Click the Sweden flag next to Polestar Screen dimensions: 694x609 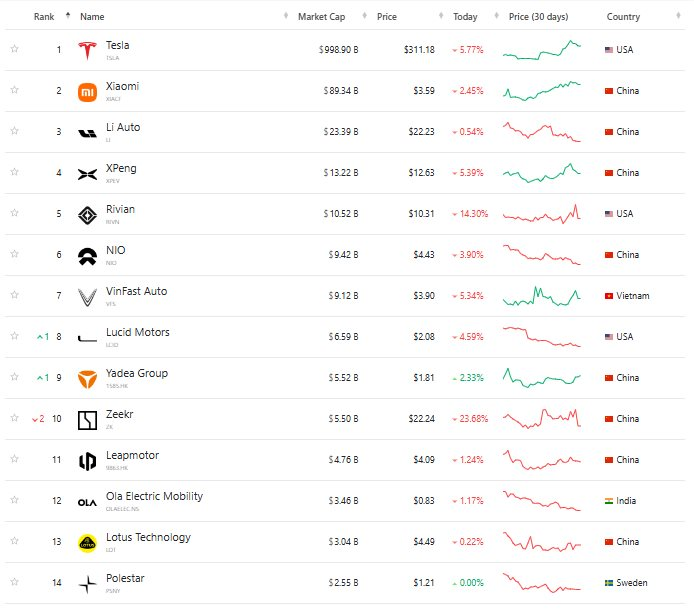coord(609,583)
